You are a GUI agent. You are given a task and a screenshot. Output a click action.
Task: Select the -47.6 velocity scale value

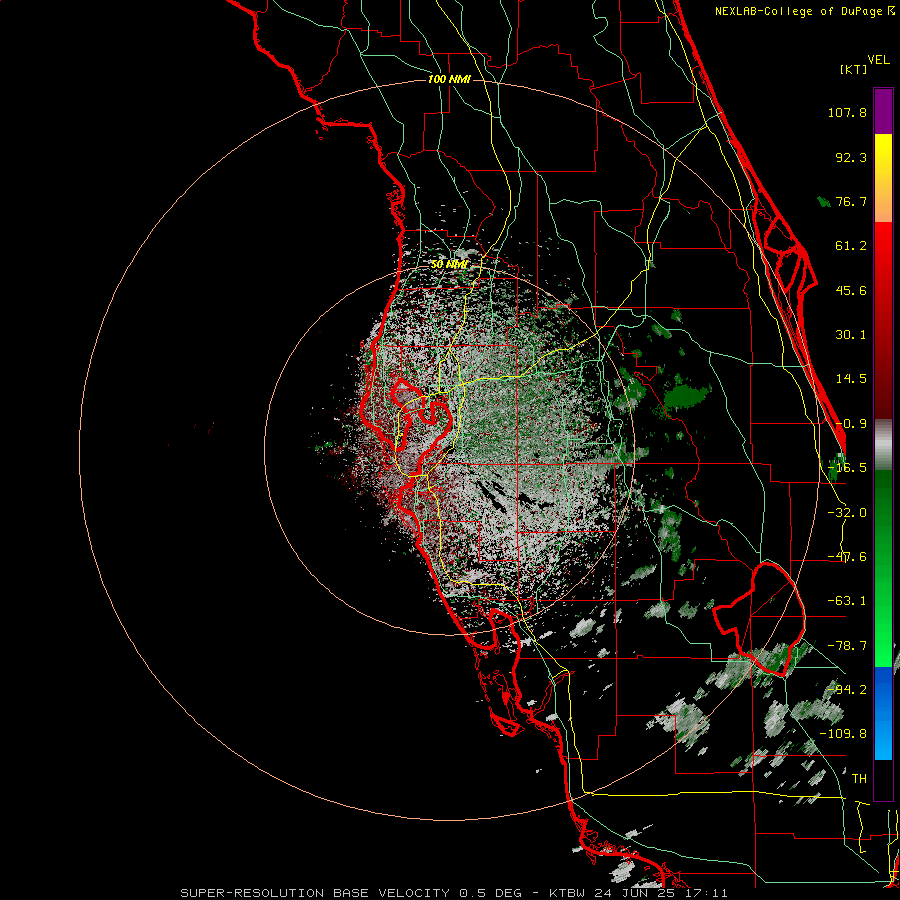point(847,557)
